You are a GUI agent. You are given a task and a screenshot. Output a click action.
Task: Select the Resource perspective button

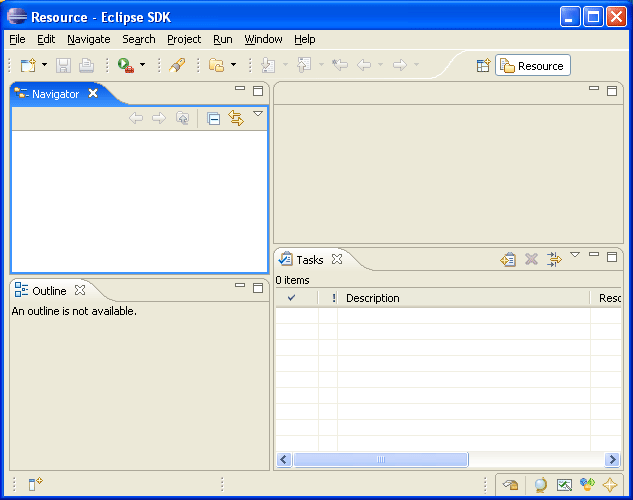coord(533,65)
